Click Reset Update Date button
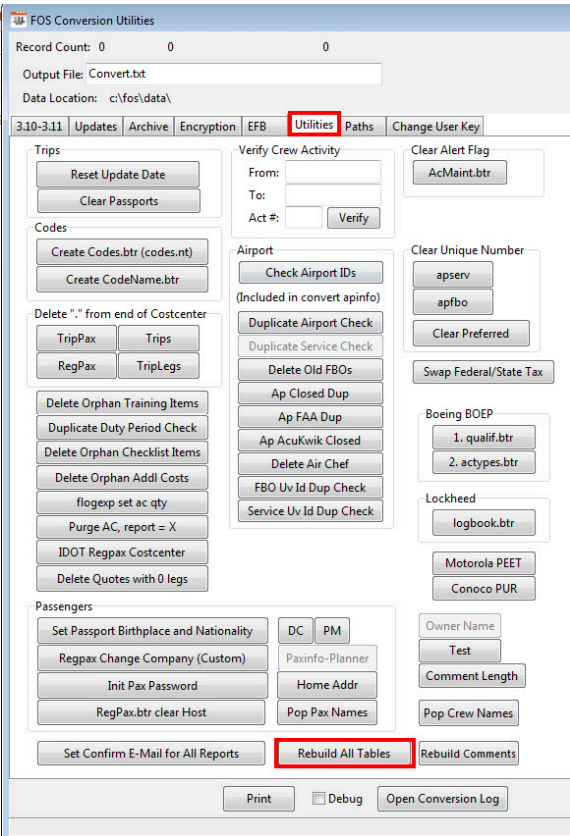This screenshot has height=836, width=570. (118, 174)
